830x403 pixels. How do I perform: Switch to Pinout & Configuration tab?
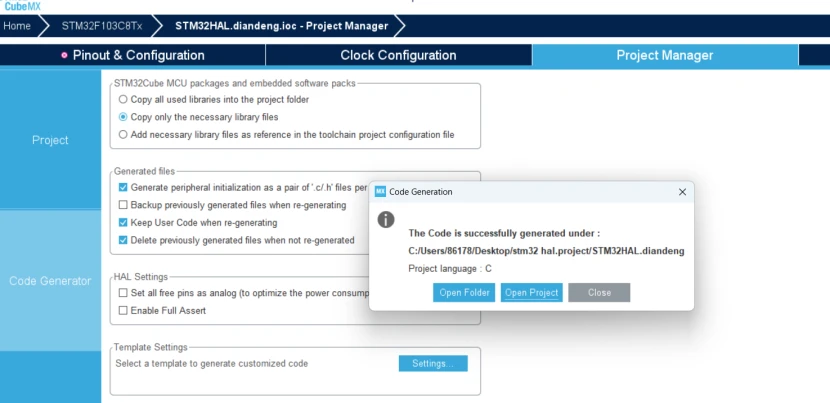click(132, 55)
